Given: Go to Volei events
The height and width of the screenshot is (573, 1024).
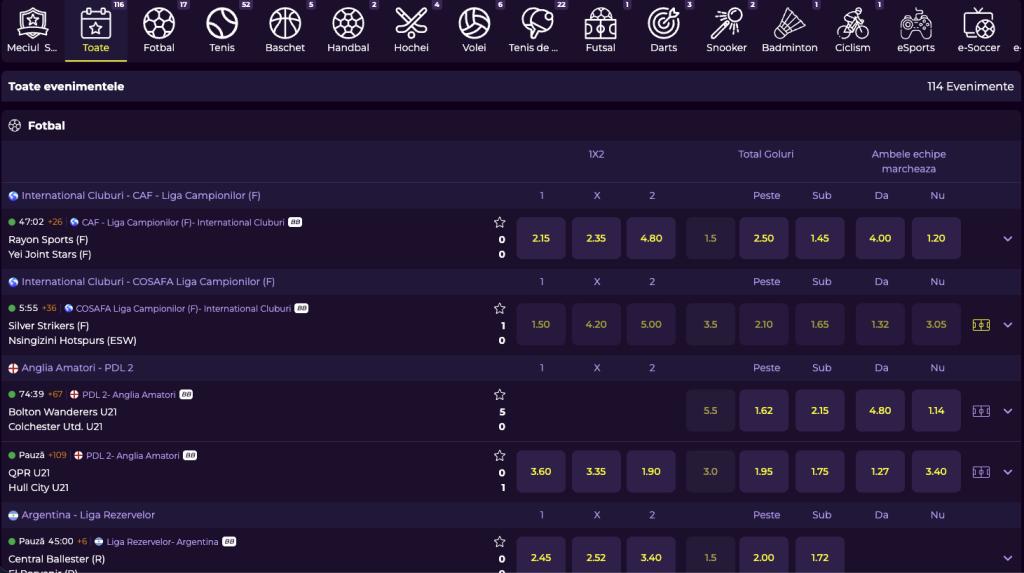Looking at the screenshot, I should click(x=474, y=31).
